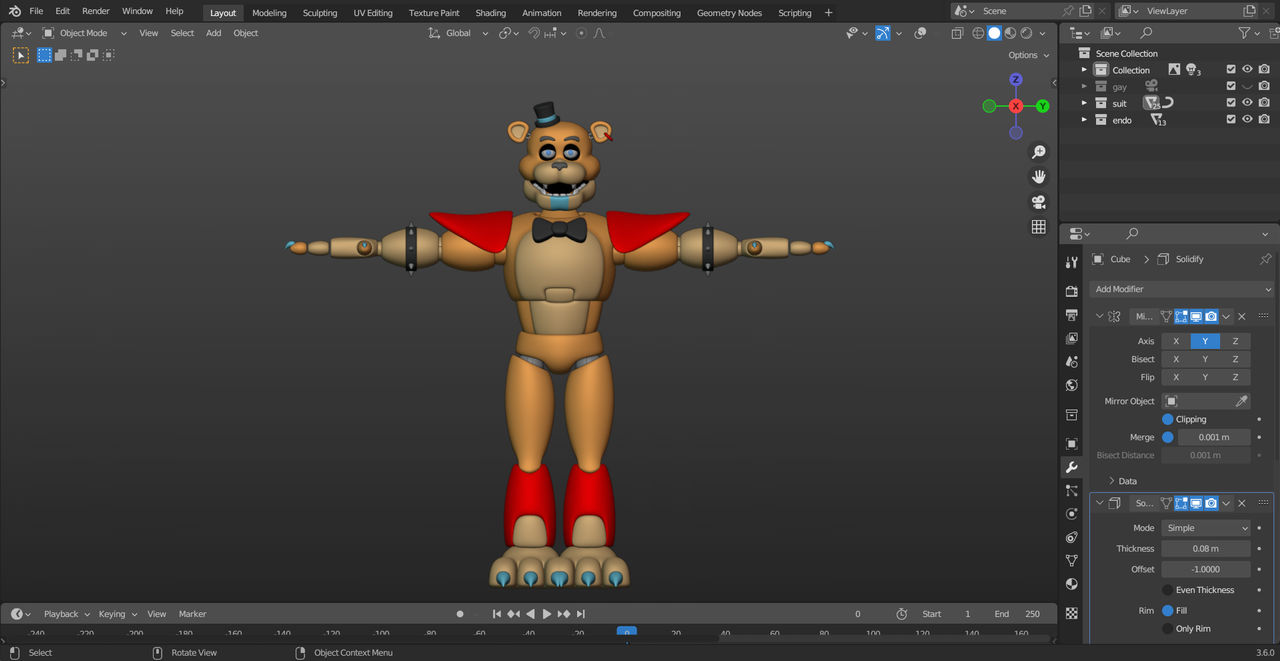Click the pan hand viewport icon
Image resolution: width=1280 pixels, height=661 pixels.
pyautogui.click(x=1039, y=177)
